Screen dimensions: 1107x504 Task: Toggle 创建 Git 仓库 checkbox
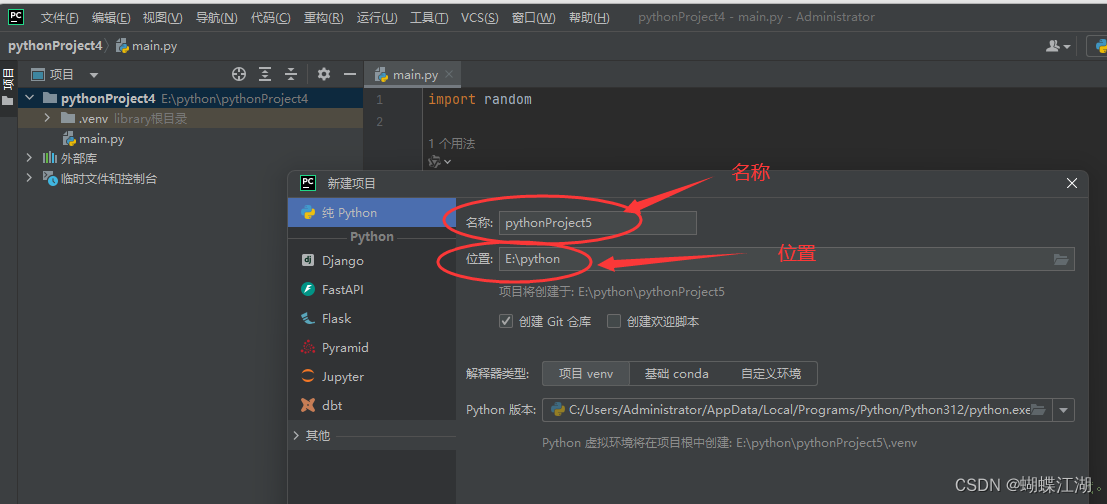pyautogui.click(x=505, y=321)
